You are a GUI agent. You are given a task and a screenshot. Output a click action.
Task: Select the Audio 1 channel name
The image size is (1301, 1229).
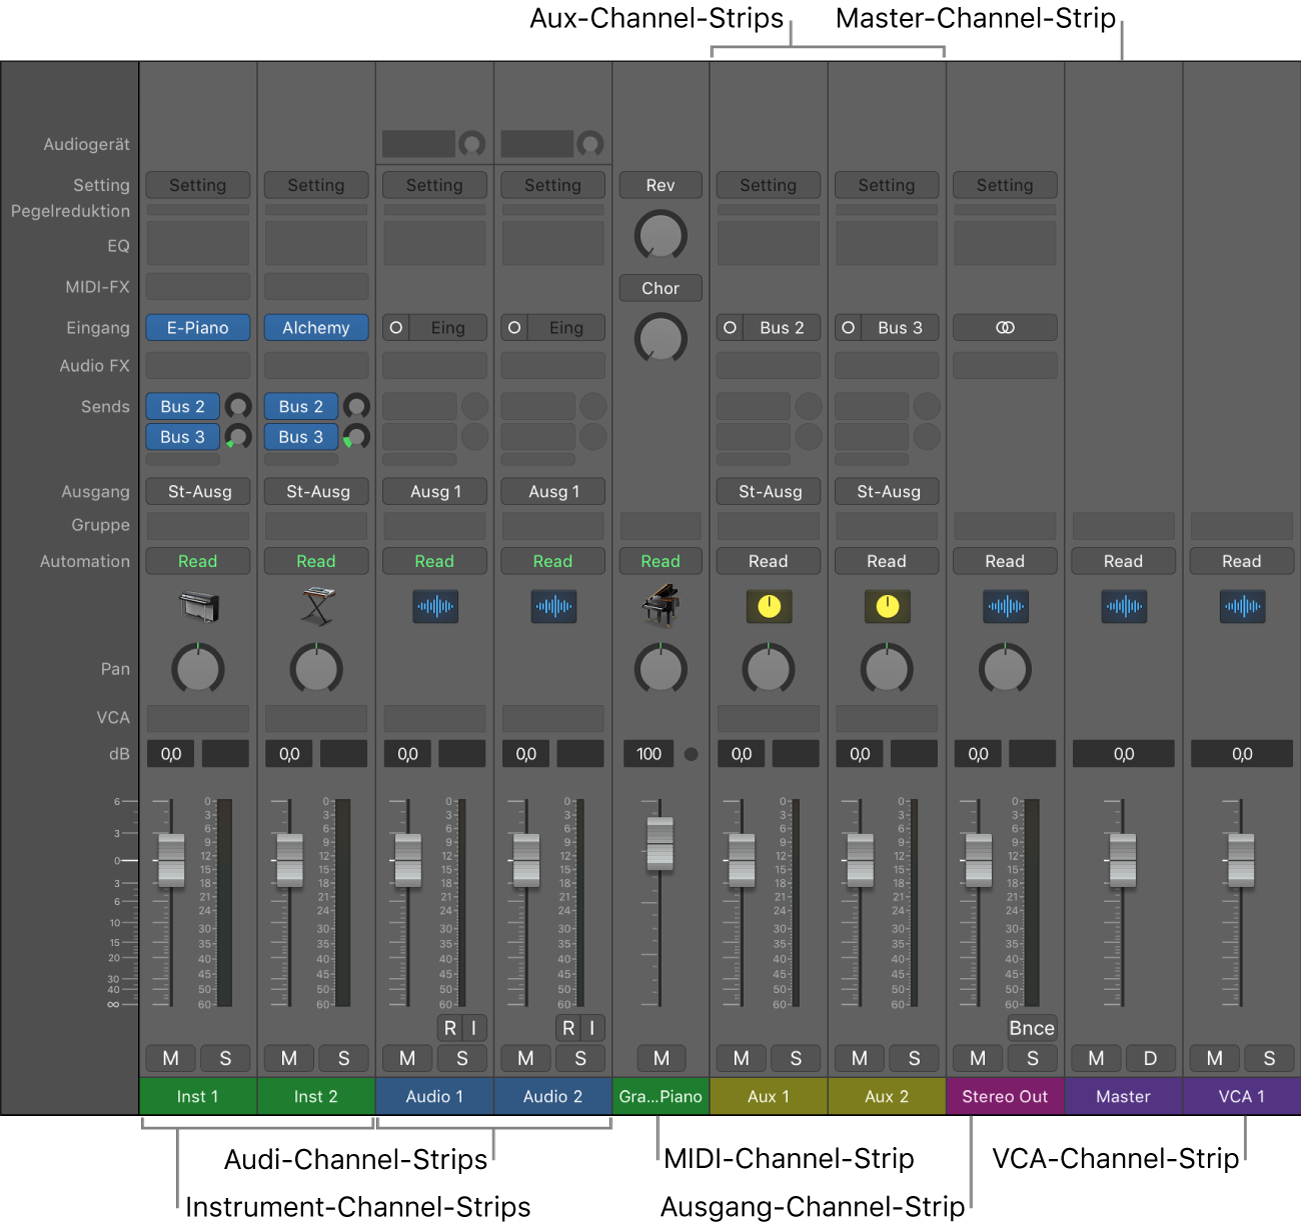pyautogui.click(x=435, y=1096)
